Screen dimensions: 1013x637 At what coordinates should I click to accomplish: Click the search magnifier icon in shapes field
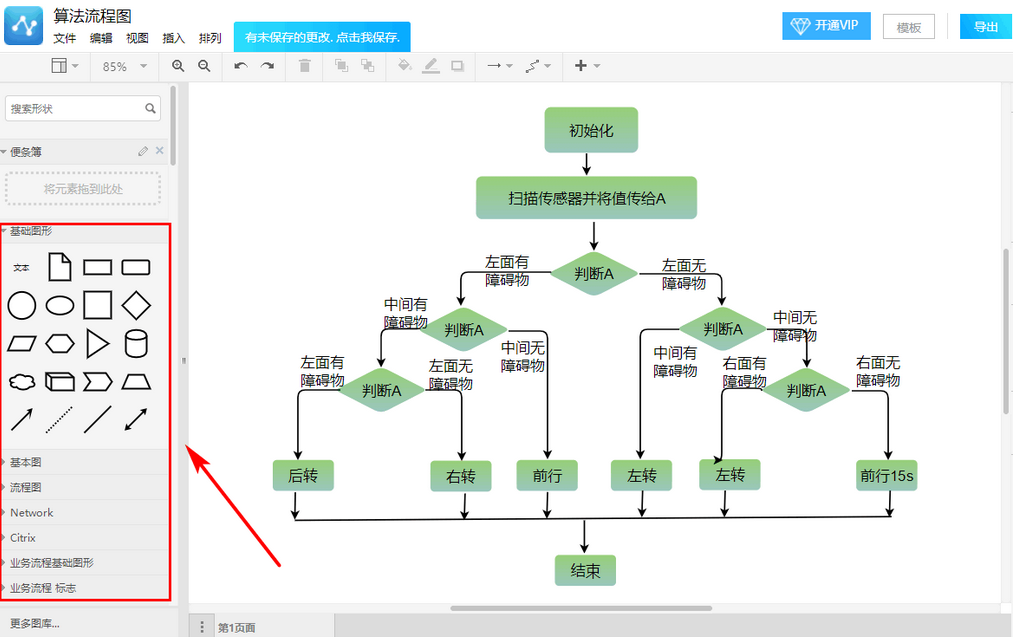click(x=151, y=109)
